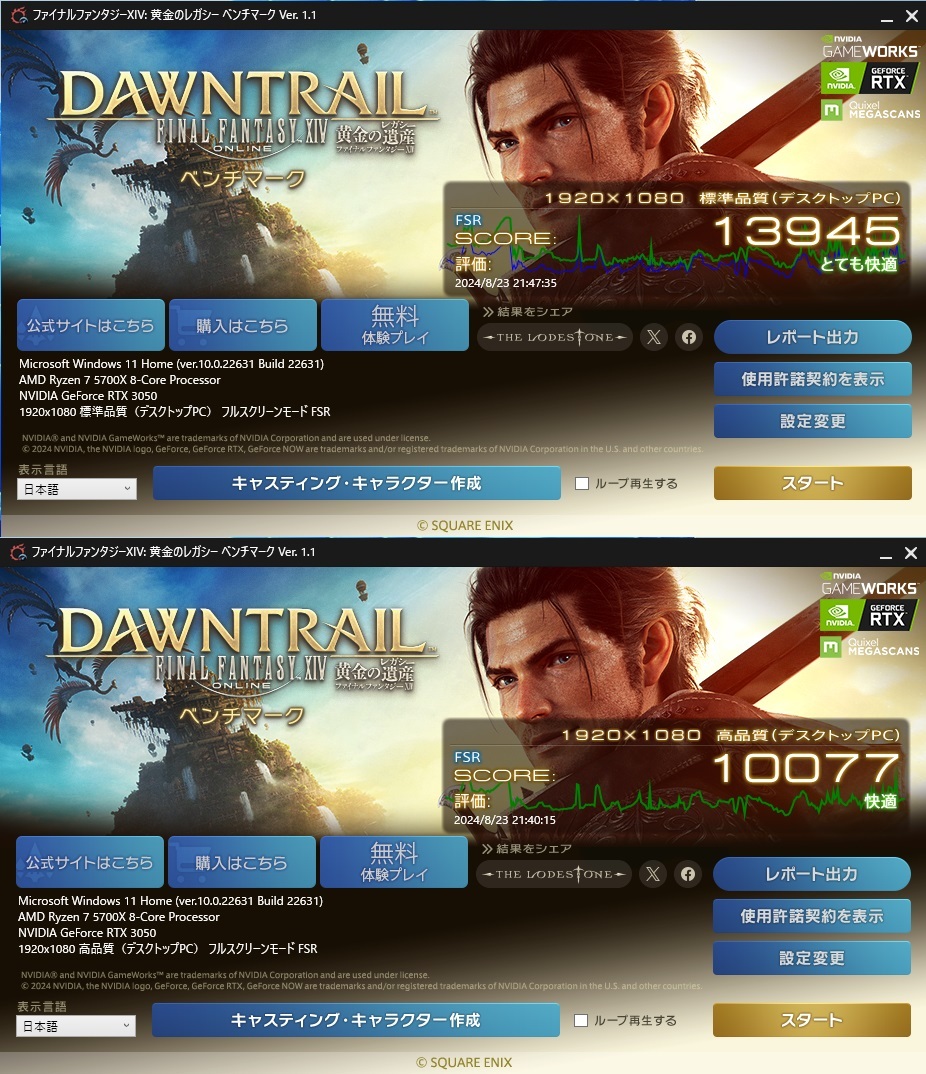Click 公式サイトはこちら in lower window
This screenshot has height=1074, width=926.
(90, 862)
